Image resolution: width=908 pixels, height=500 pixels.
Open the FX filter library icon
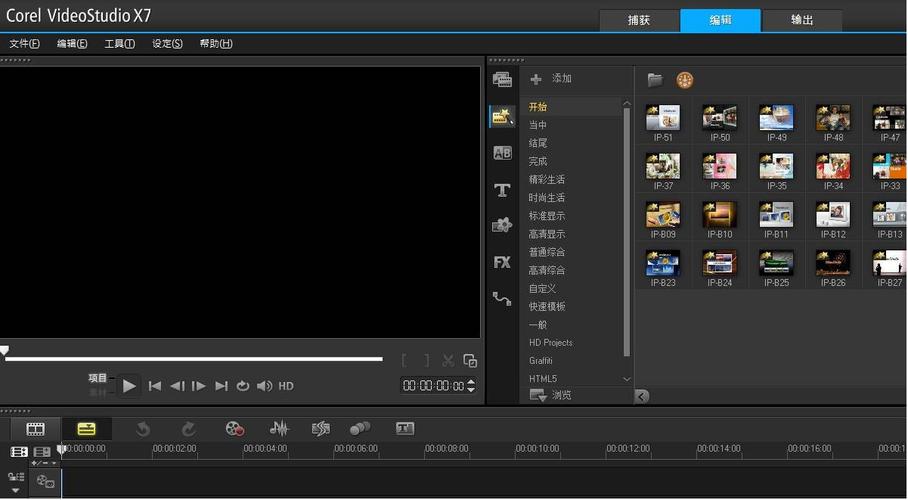click(502, 262)
